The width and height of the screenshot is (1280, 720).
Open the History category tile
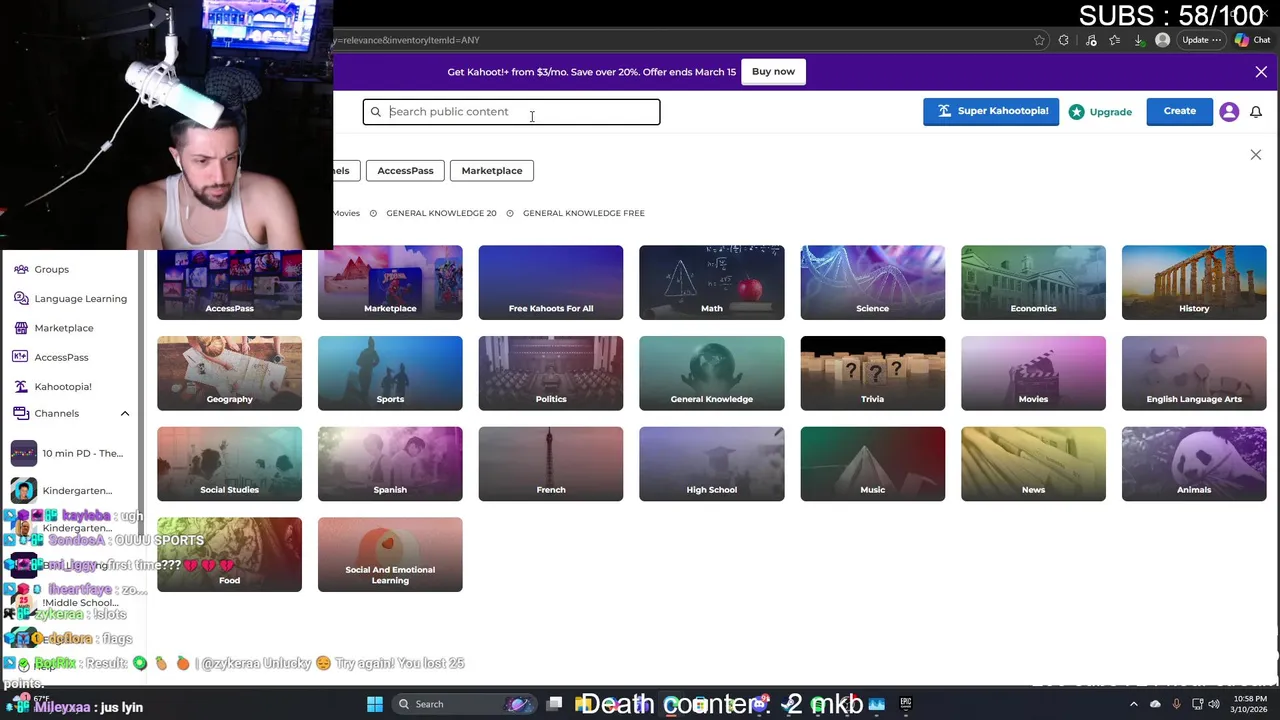[1194, 283]
